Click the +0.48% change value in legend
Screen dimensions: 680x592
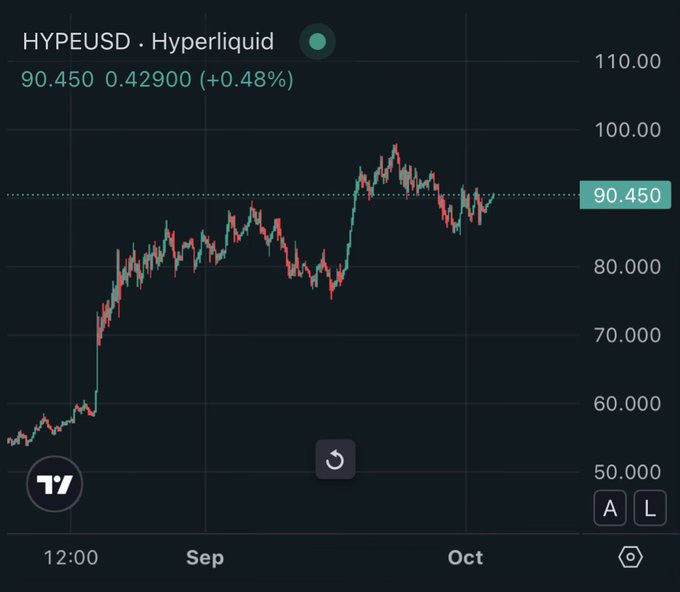tap(246, 80)
